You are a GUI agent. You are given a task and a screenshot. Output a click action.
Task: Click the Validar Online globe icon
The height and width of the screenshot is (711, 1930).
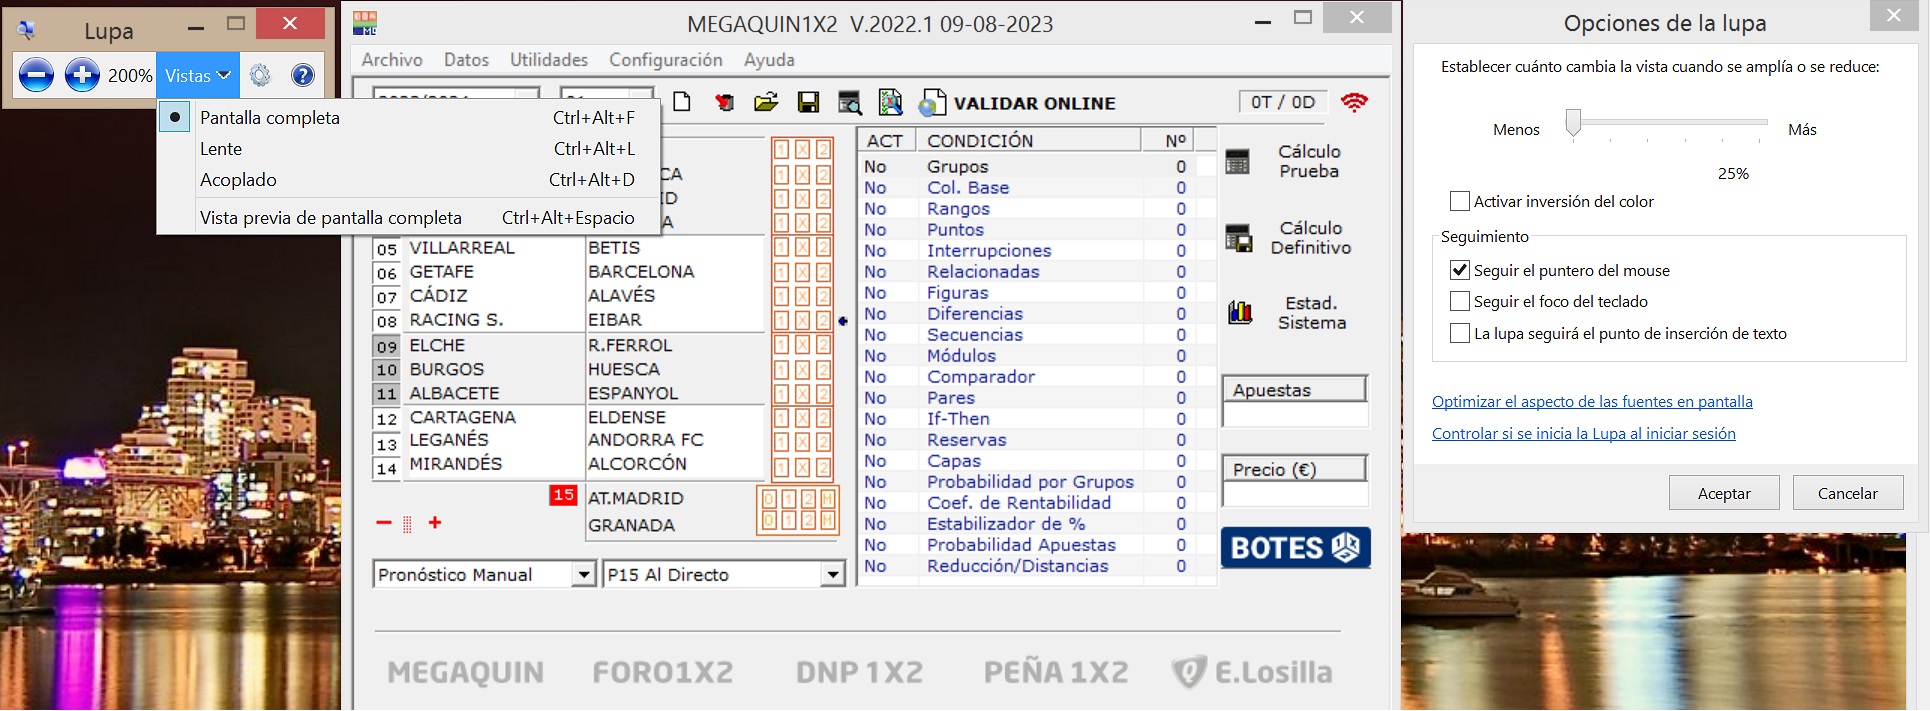tap(932, 102)
